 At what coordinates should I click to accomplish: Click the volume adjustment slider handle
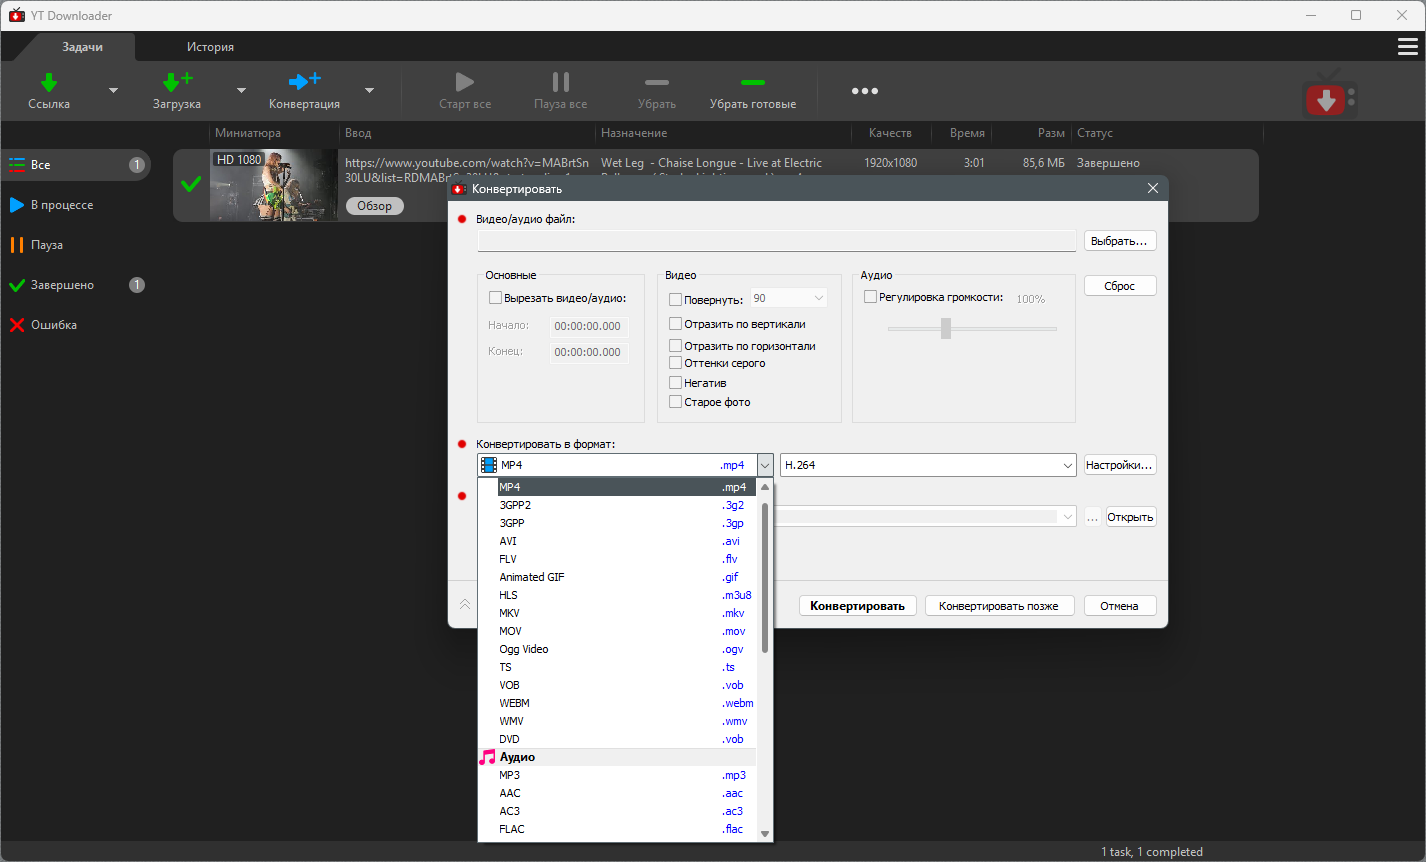945,328
